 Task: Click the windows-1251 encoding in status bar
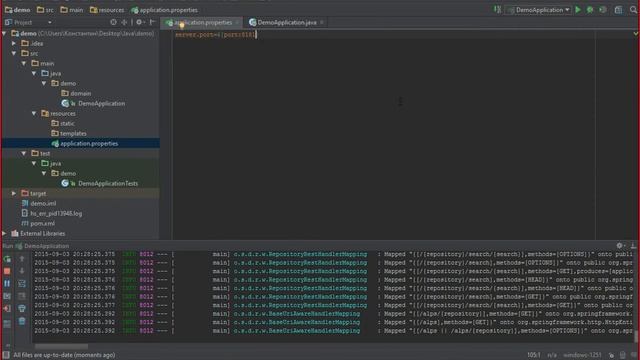[x=582, y=355]
